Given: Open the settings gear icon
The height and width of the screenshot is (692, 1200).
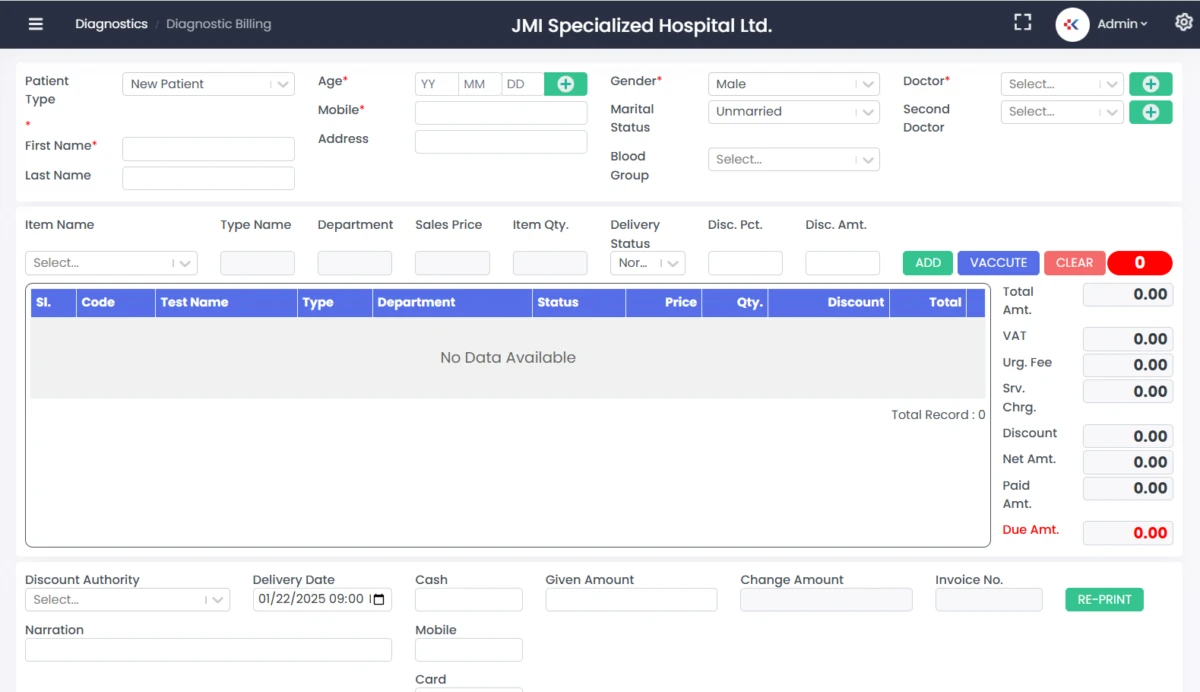Looking at the screenshot, I should pyautogui.click(x=1183, y=23).
